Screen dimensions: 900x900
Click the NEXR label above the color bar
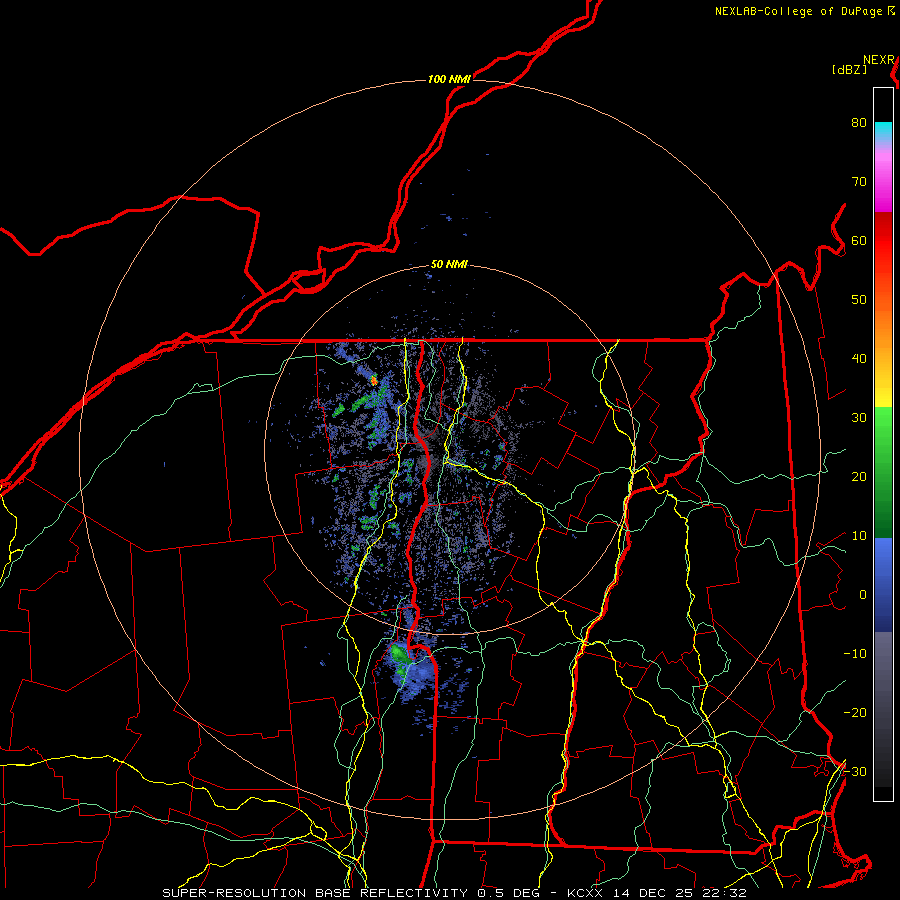(879, 60)
